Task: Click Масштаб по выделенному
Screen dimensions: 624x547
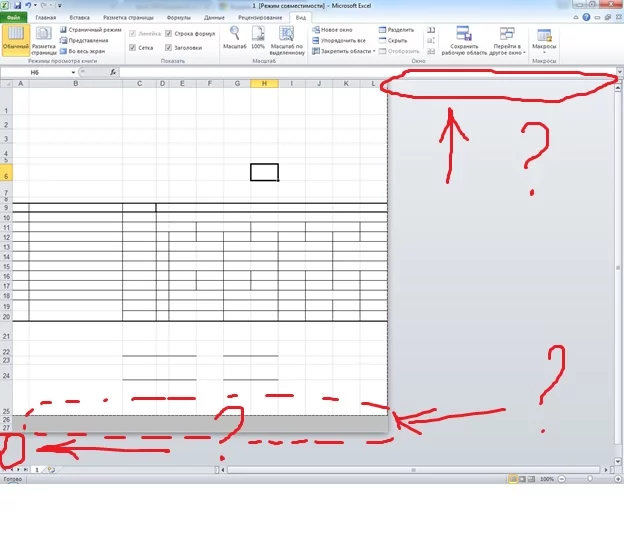Action: [287, 40]
